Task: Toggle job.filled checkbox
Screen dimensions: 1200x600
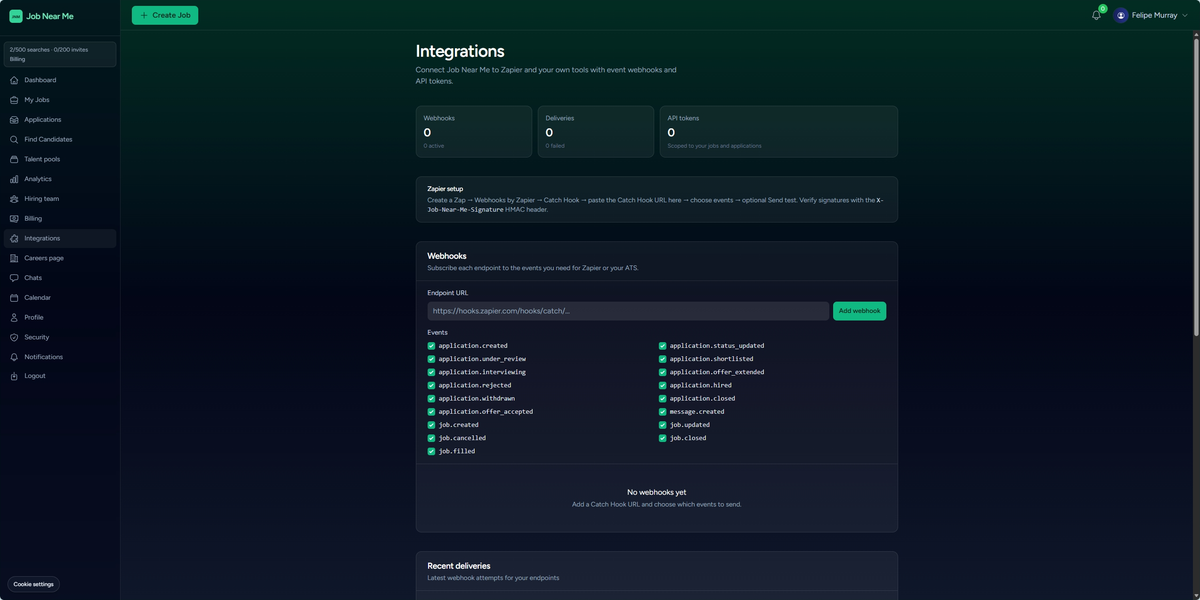Action: click(431, 451)
